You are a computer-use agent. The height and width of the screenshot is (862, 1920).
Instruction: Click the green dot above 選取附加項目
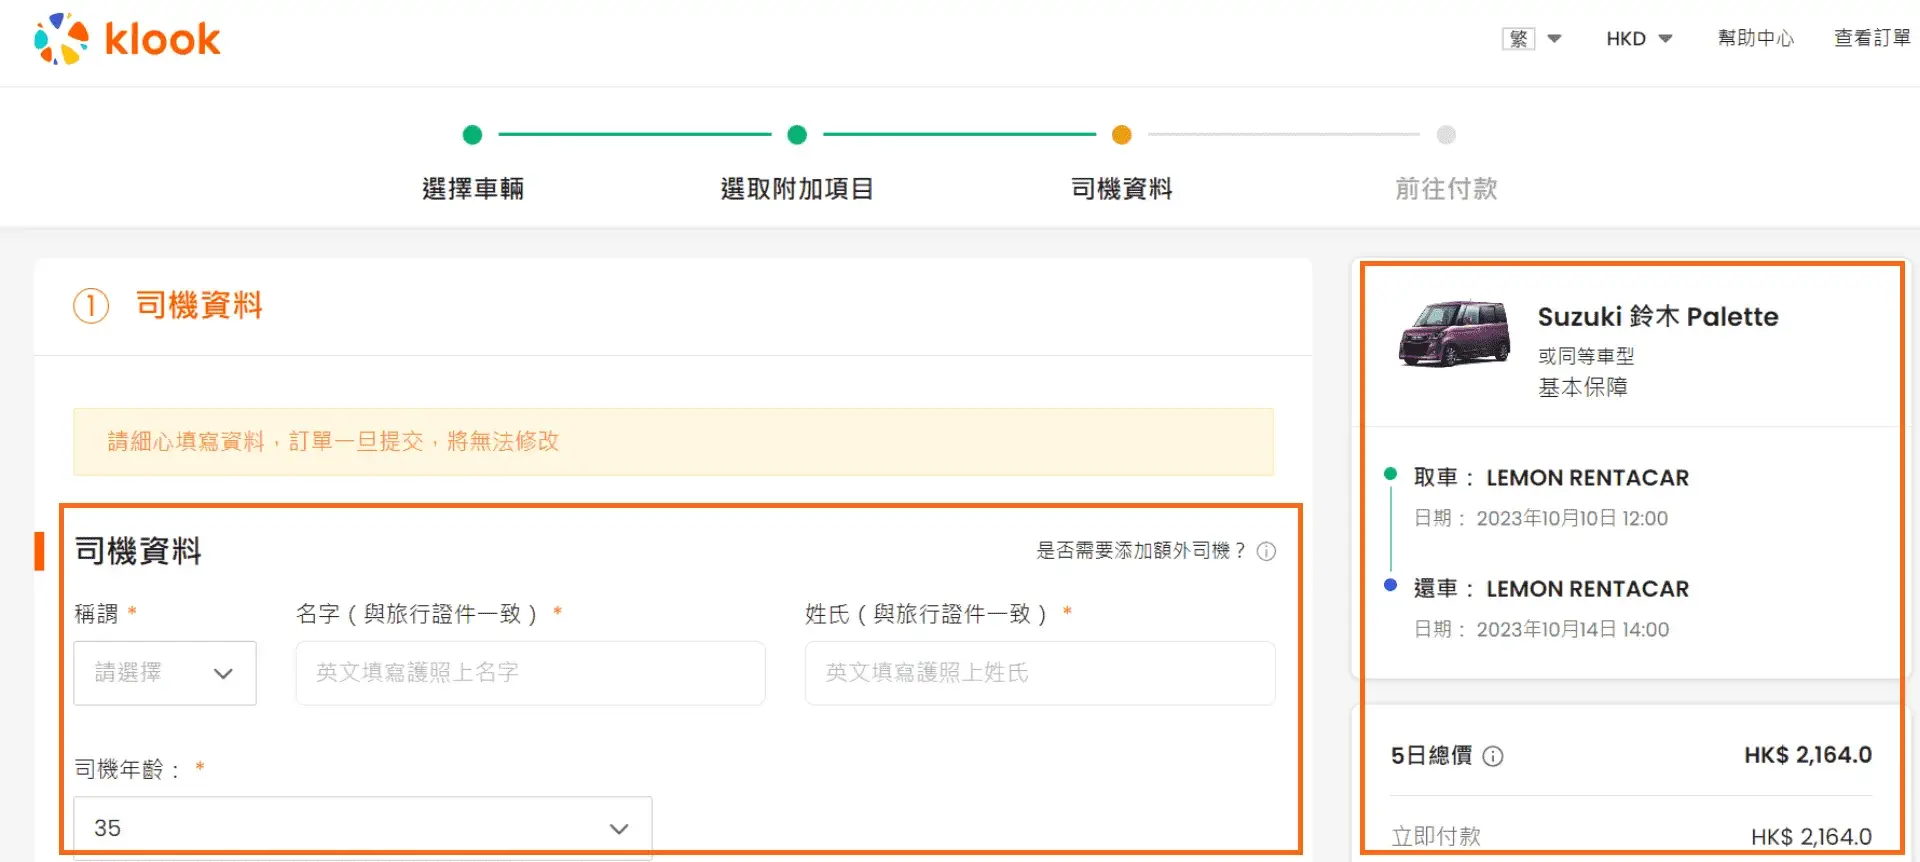797,134
